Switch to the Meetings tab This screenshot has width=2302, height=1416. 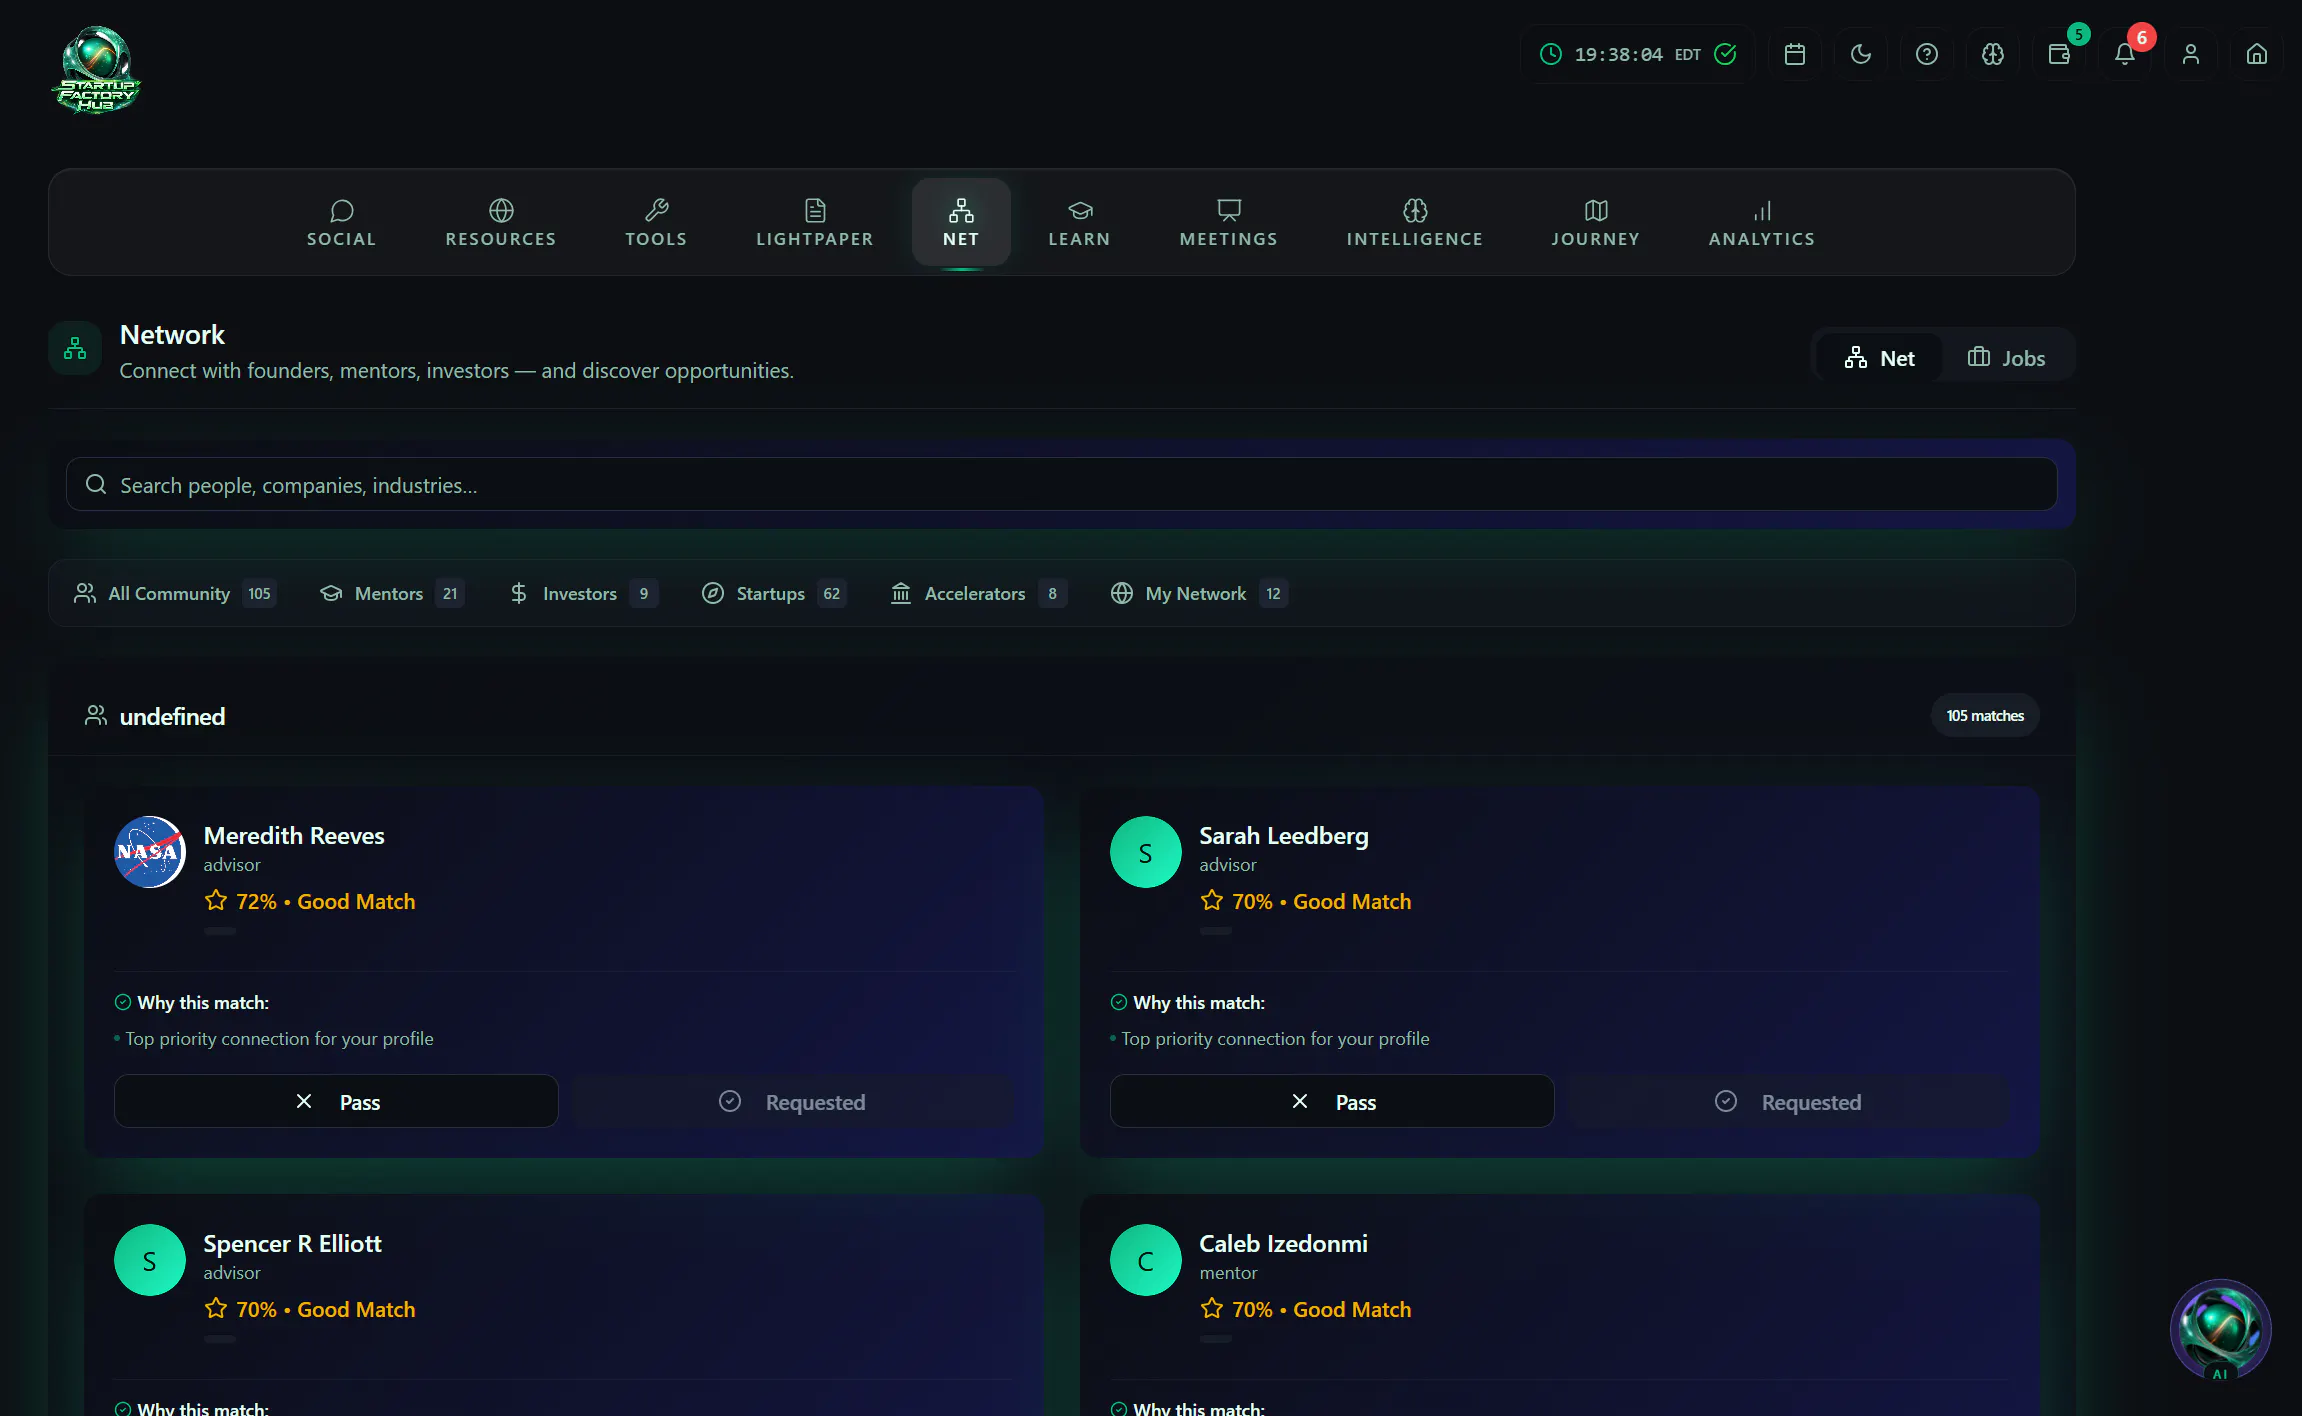(1229, 223)
